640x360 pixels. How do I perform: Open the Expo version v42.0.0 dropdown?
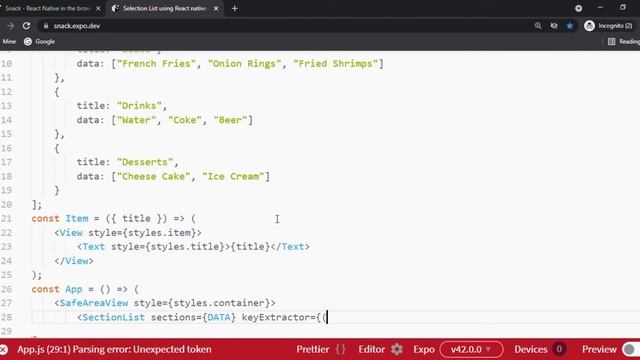(x=471, y=349)
